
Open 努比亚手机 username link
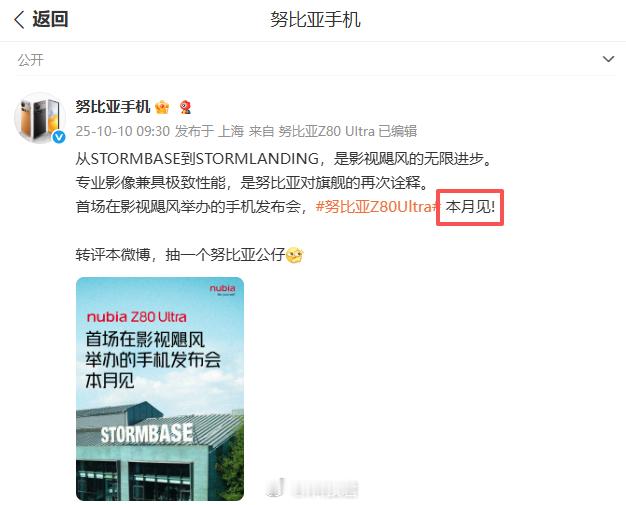coord(113,107)
